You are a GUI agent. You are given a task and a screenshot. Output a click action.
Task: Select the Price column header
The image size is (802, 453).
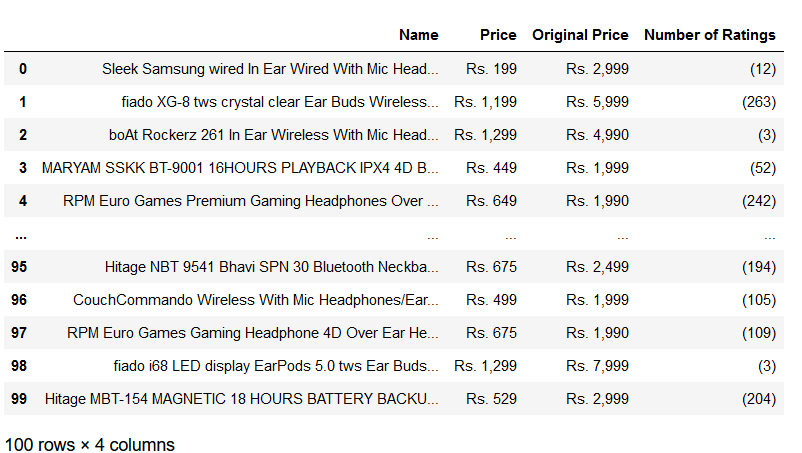click(x=498, y=35)
